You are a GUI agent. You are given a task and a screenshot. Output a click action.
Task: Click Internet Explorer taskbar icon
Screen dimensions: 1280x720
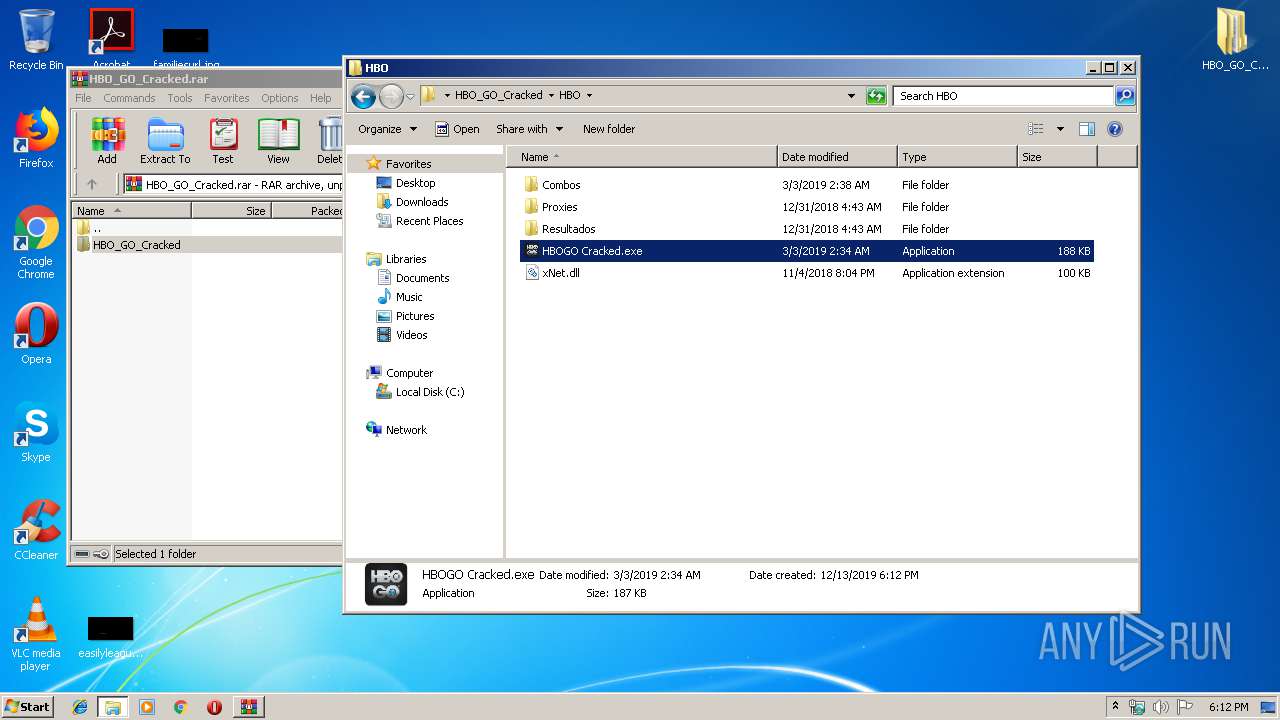[80, 707]
